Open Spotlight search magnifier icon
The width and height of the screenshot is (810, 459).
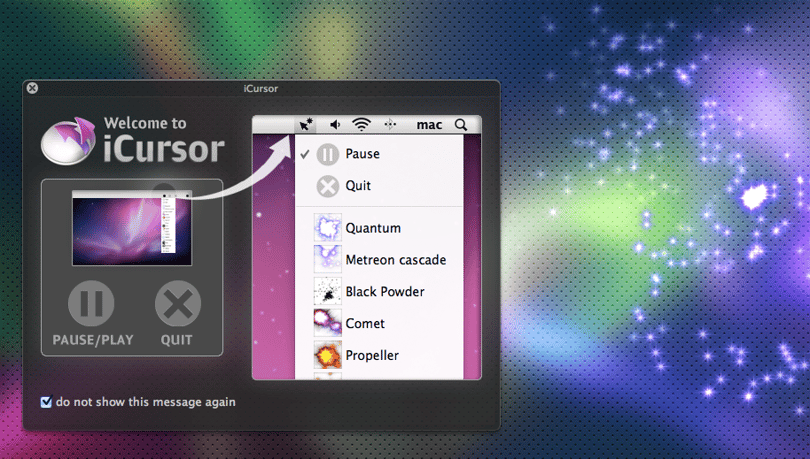(461, 124)
